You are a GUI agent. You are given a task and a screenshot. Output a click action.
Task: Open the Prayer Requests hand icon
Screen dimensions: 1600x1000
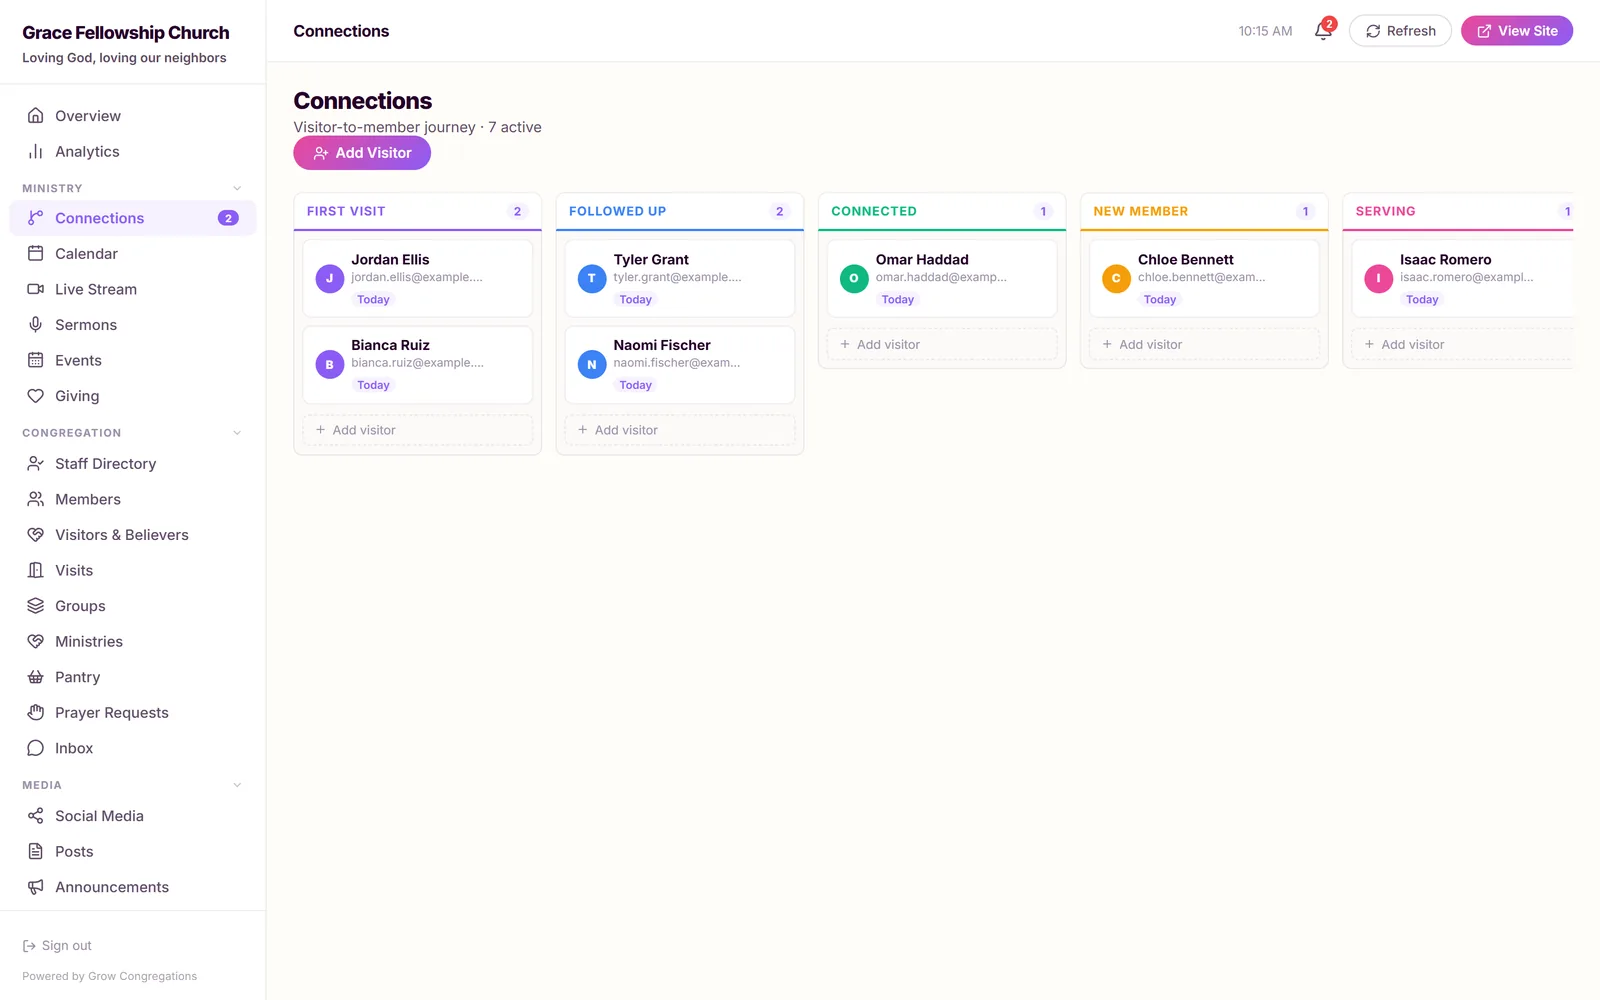point(36,713)
